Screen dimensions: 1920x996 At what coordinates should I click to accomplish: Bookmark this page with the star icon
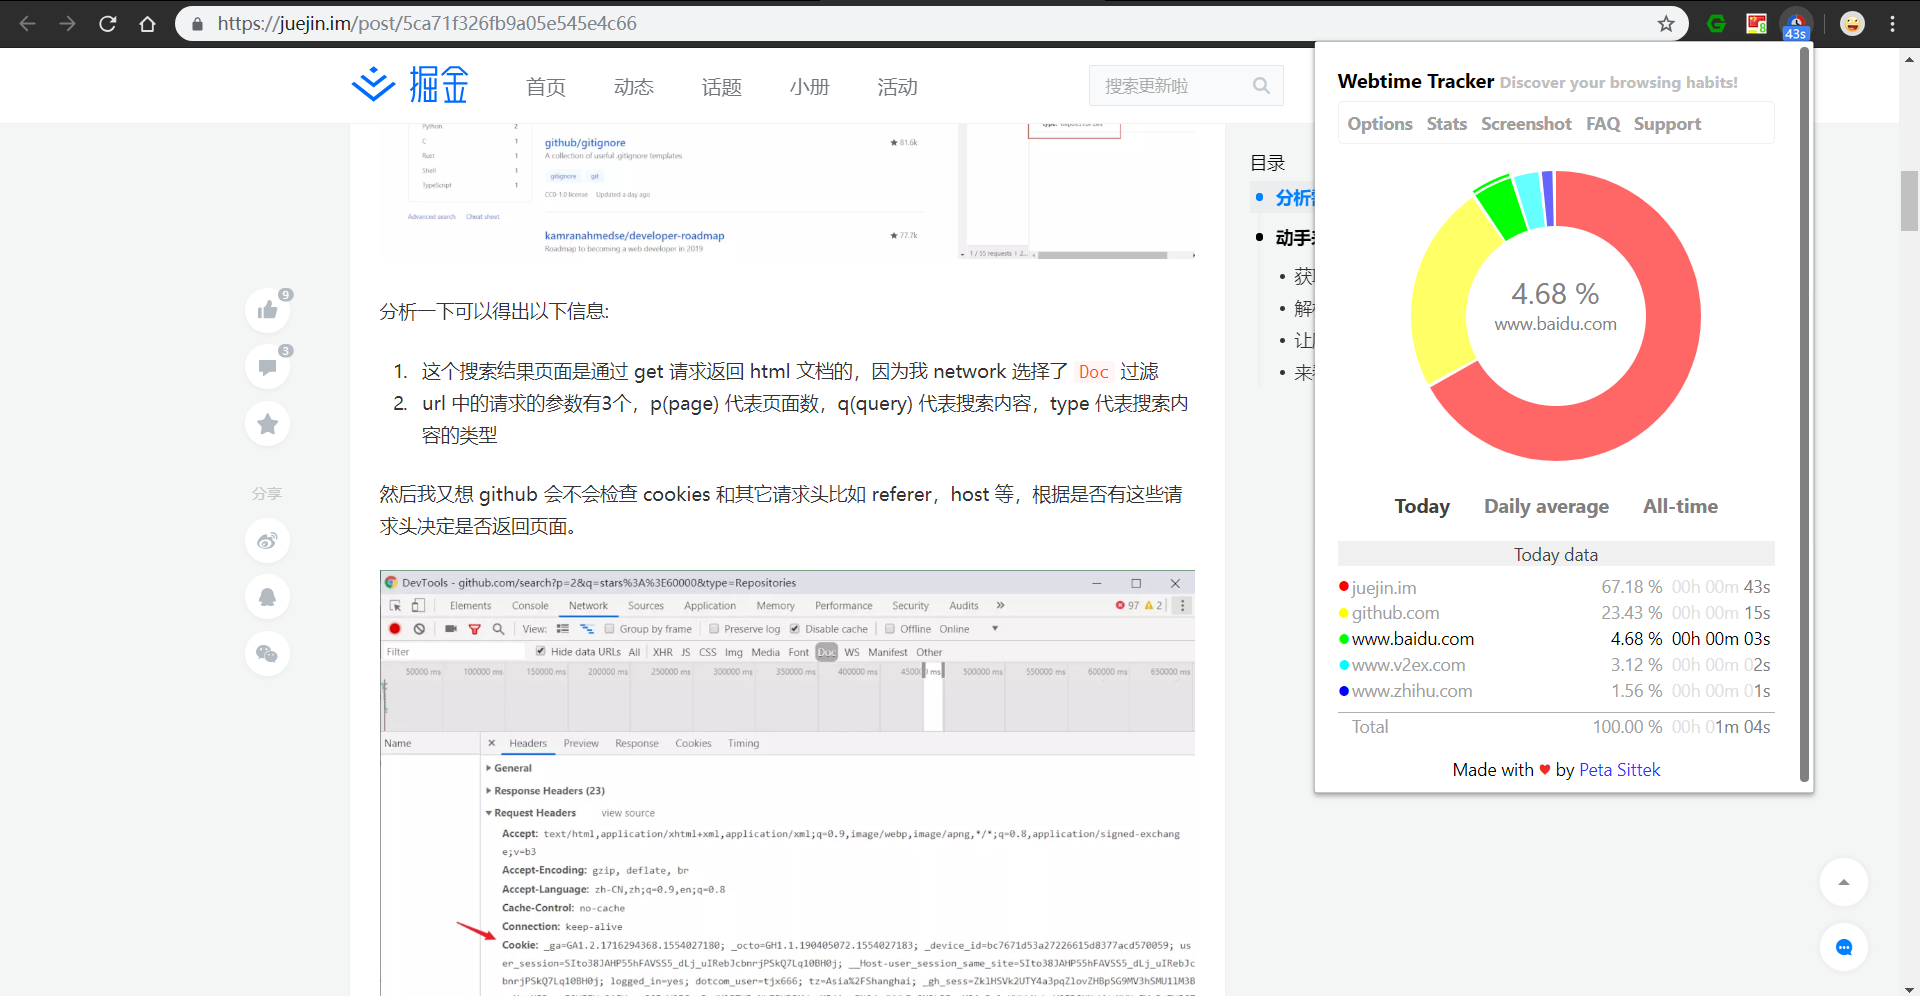point(1666,23)
